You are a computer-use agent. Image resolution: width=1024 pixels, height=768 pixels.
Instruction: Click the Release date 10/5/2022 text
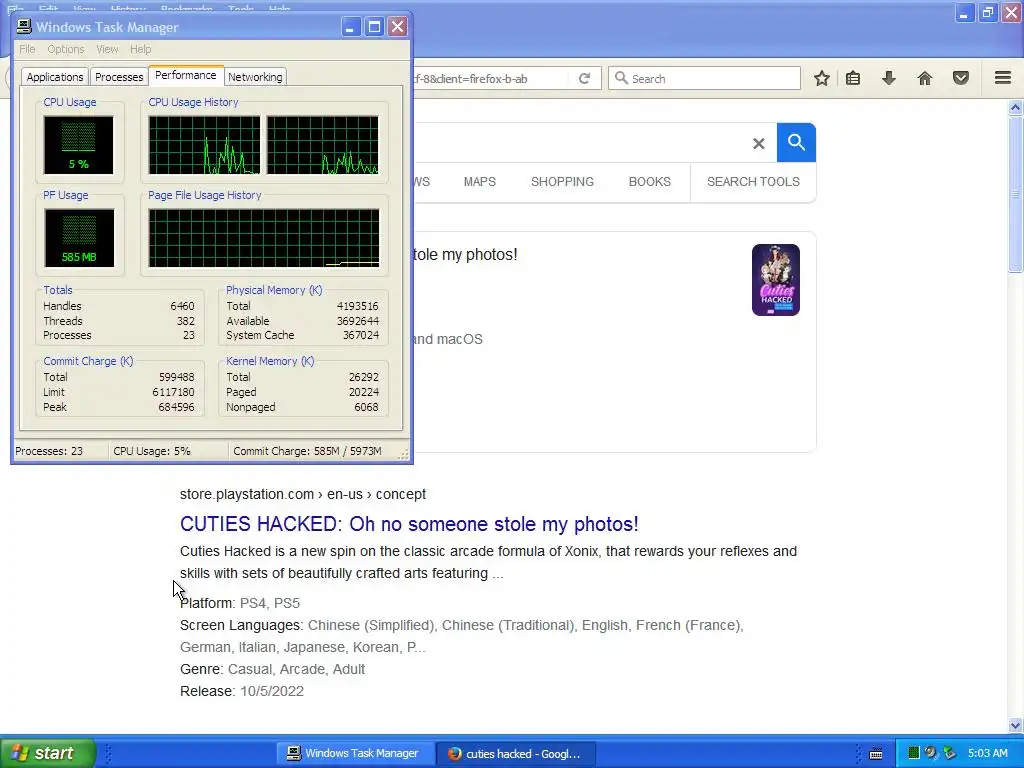(x=272, y=691)
